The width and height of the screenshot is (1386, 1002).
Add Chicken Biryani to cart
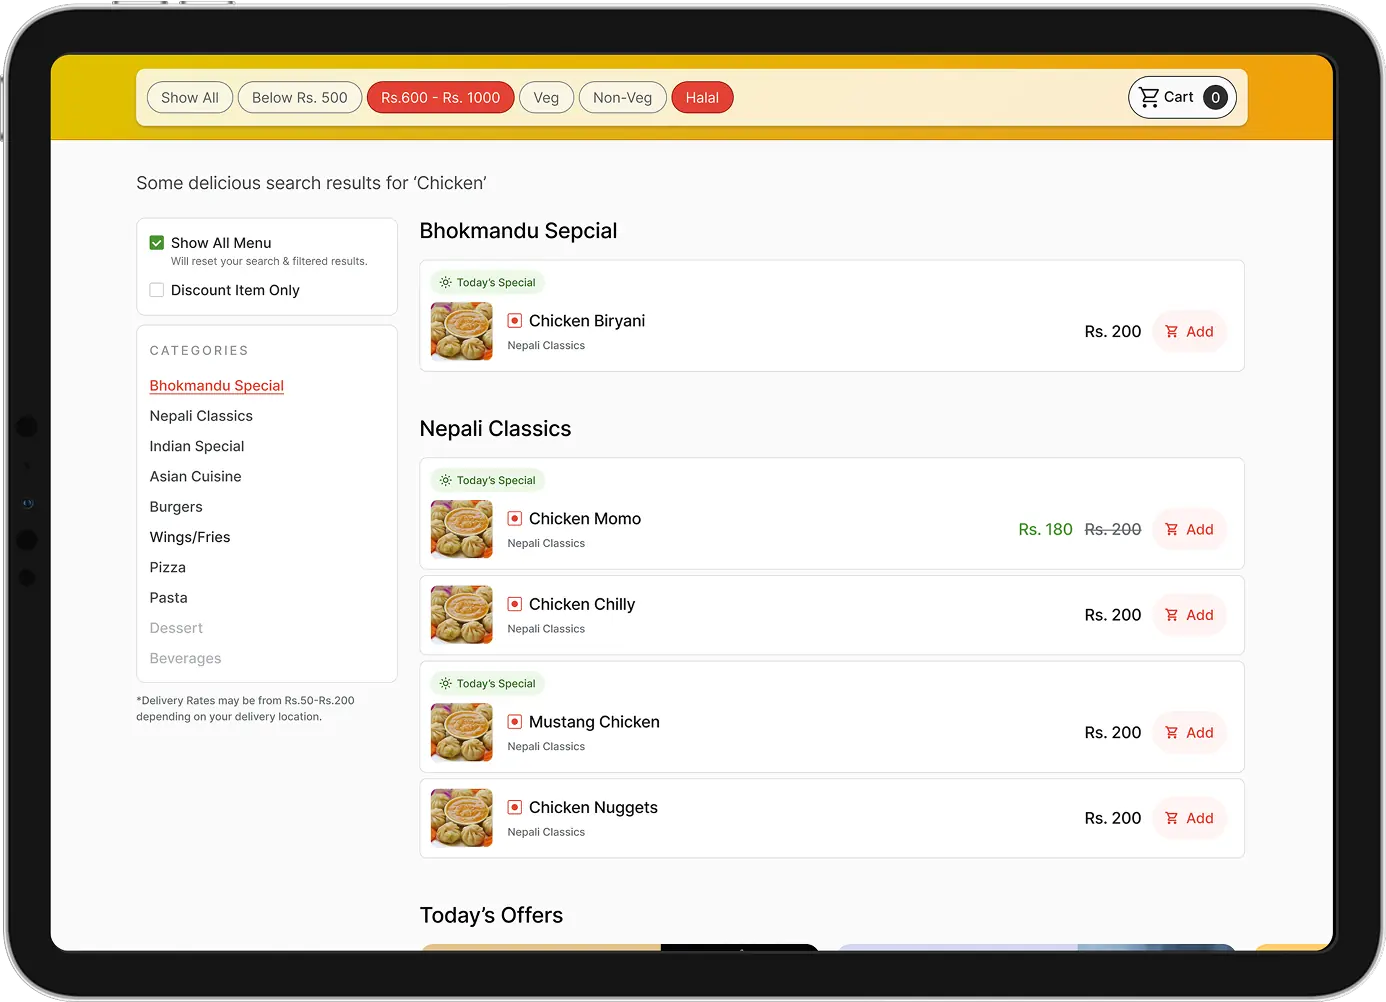click(1189, 331)
